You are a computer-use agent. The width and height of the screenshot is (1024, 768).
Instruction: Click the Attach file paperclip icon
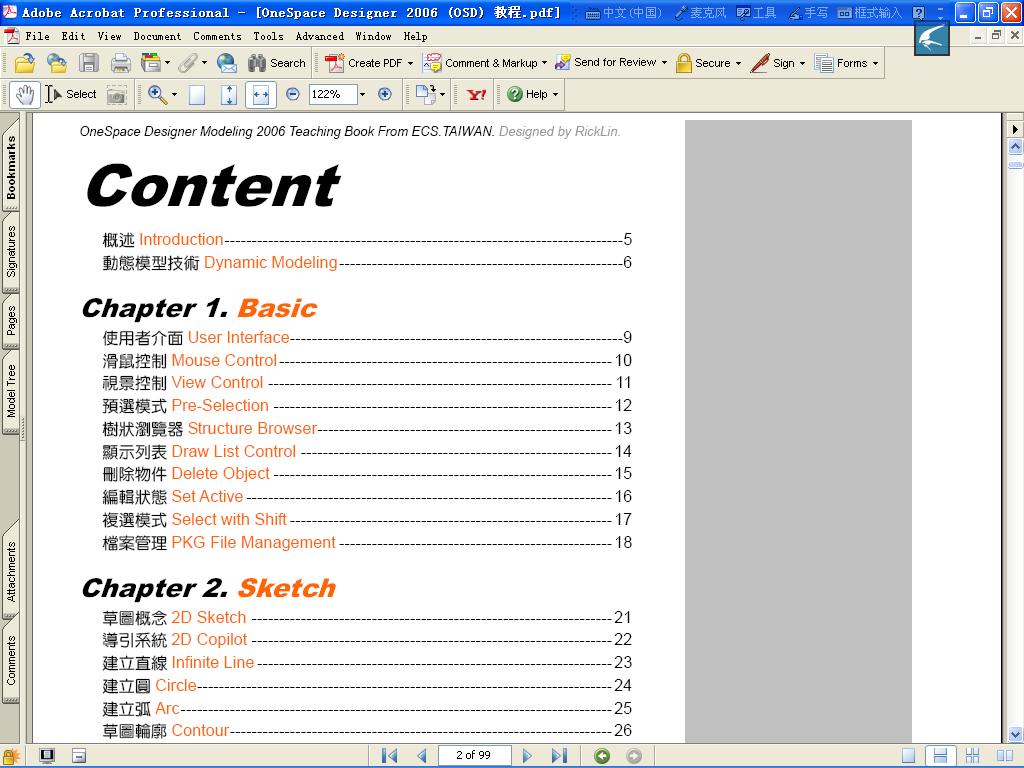(187, 63)
